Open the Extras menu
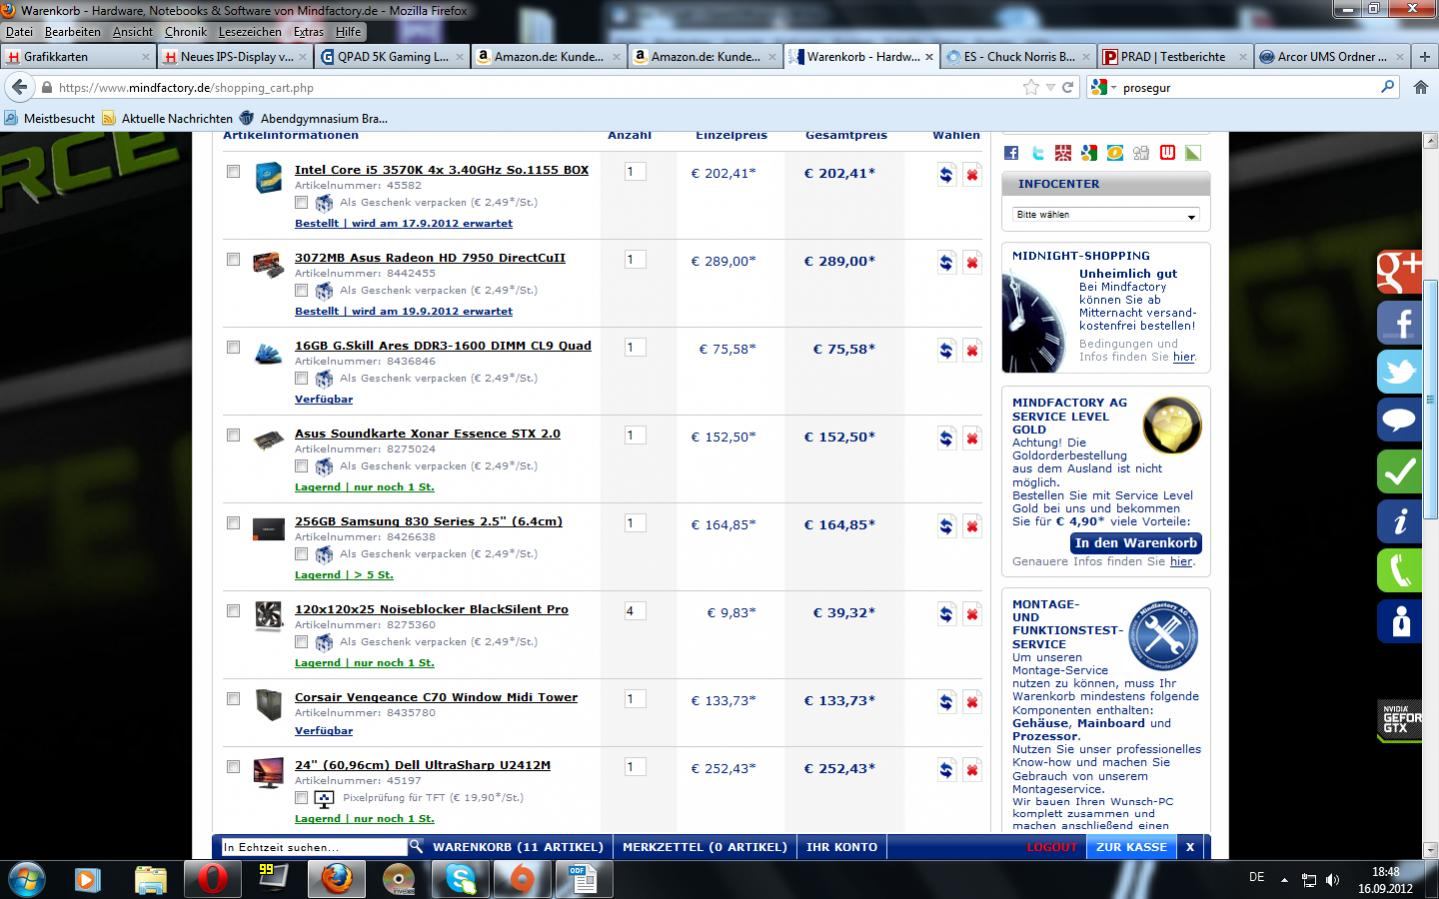 point(309,32)
